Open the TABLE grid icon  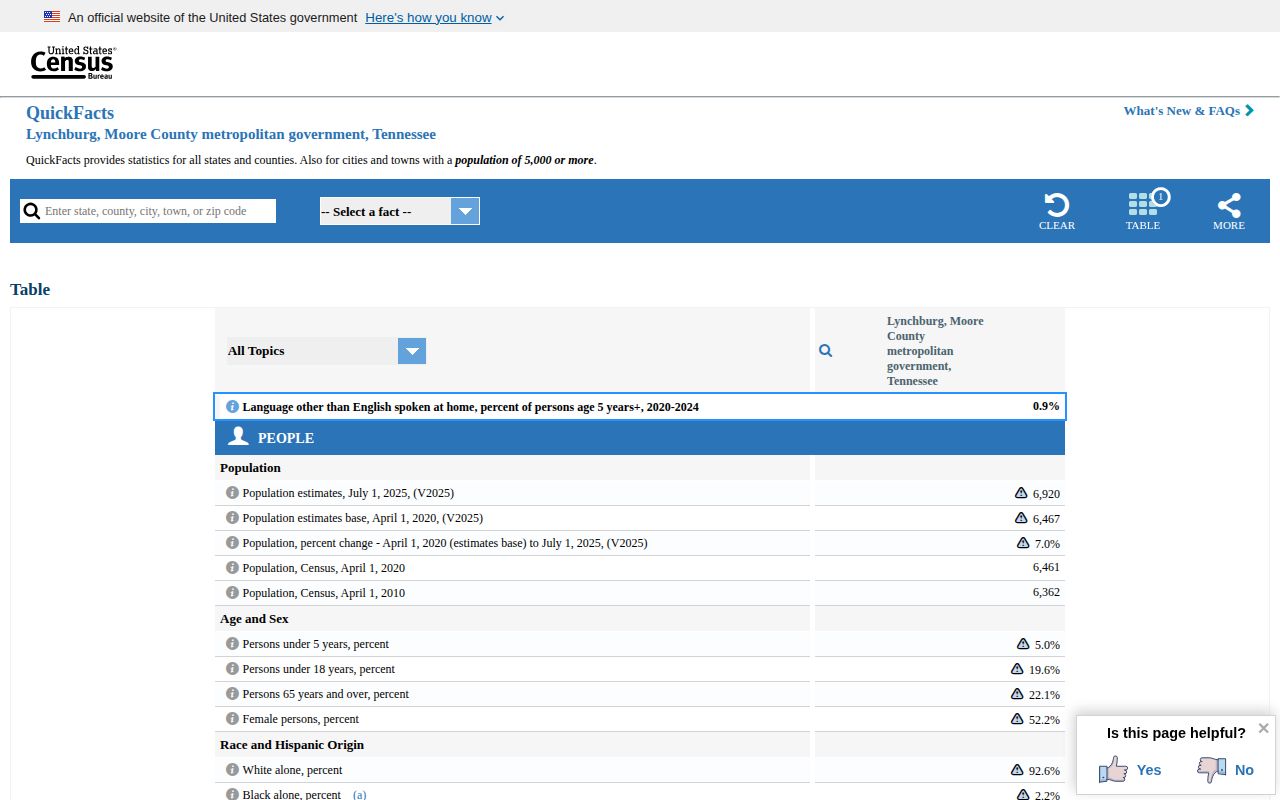[x=1143, y=205]
